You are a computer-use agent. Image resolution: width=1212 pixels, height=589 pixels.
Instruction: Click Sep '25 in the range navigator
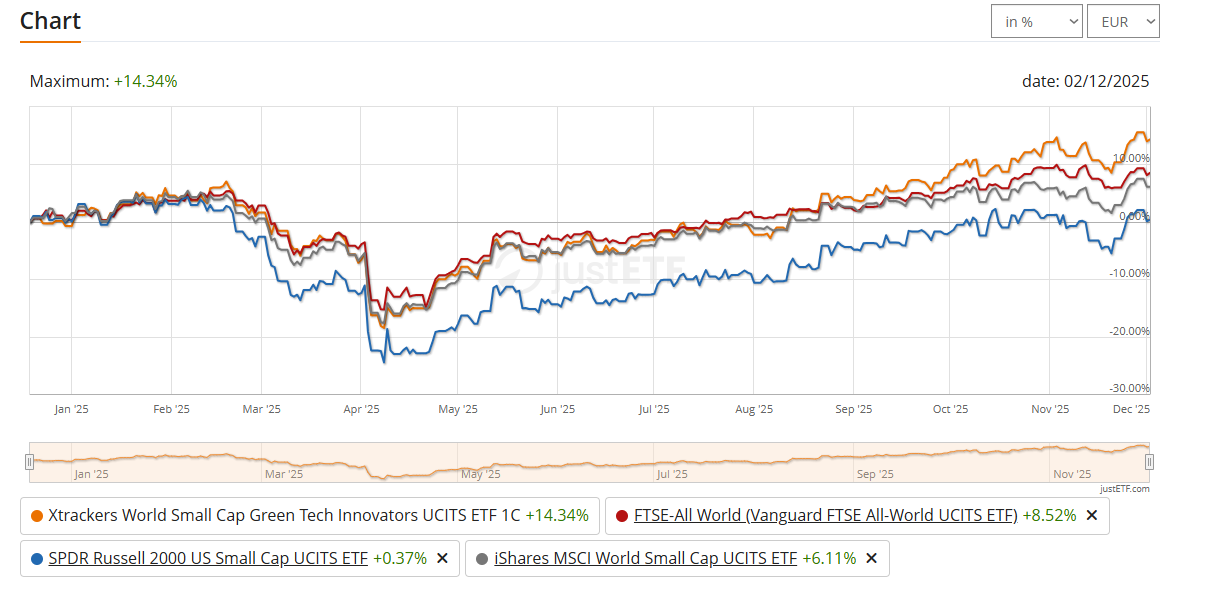873,474
